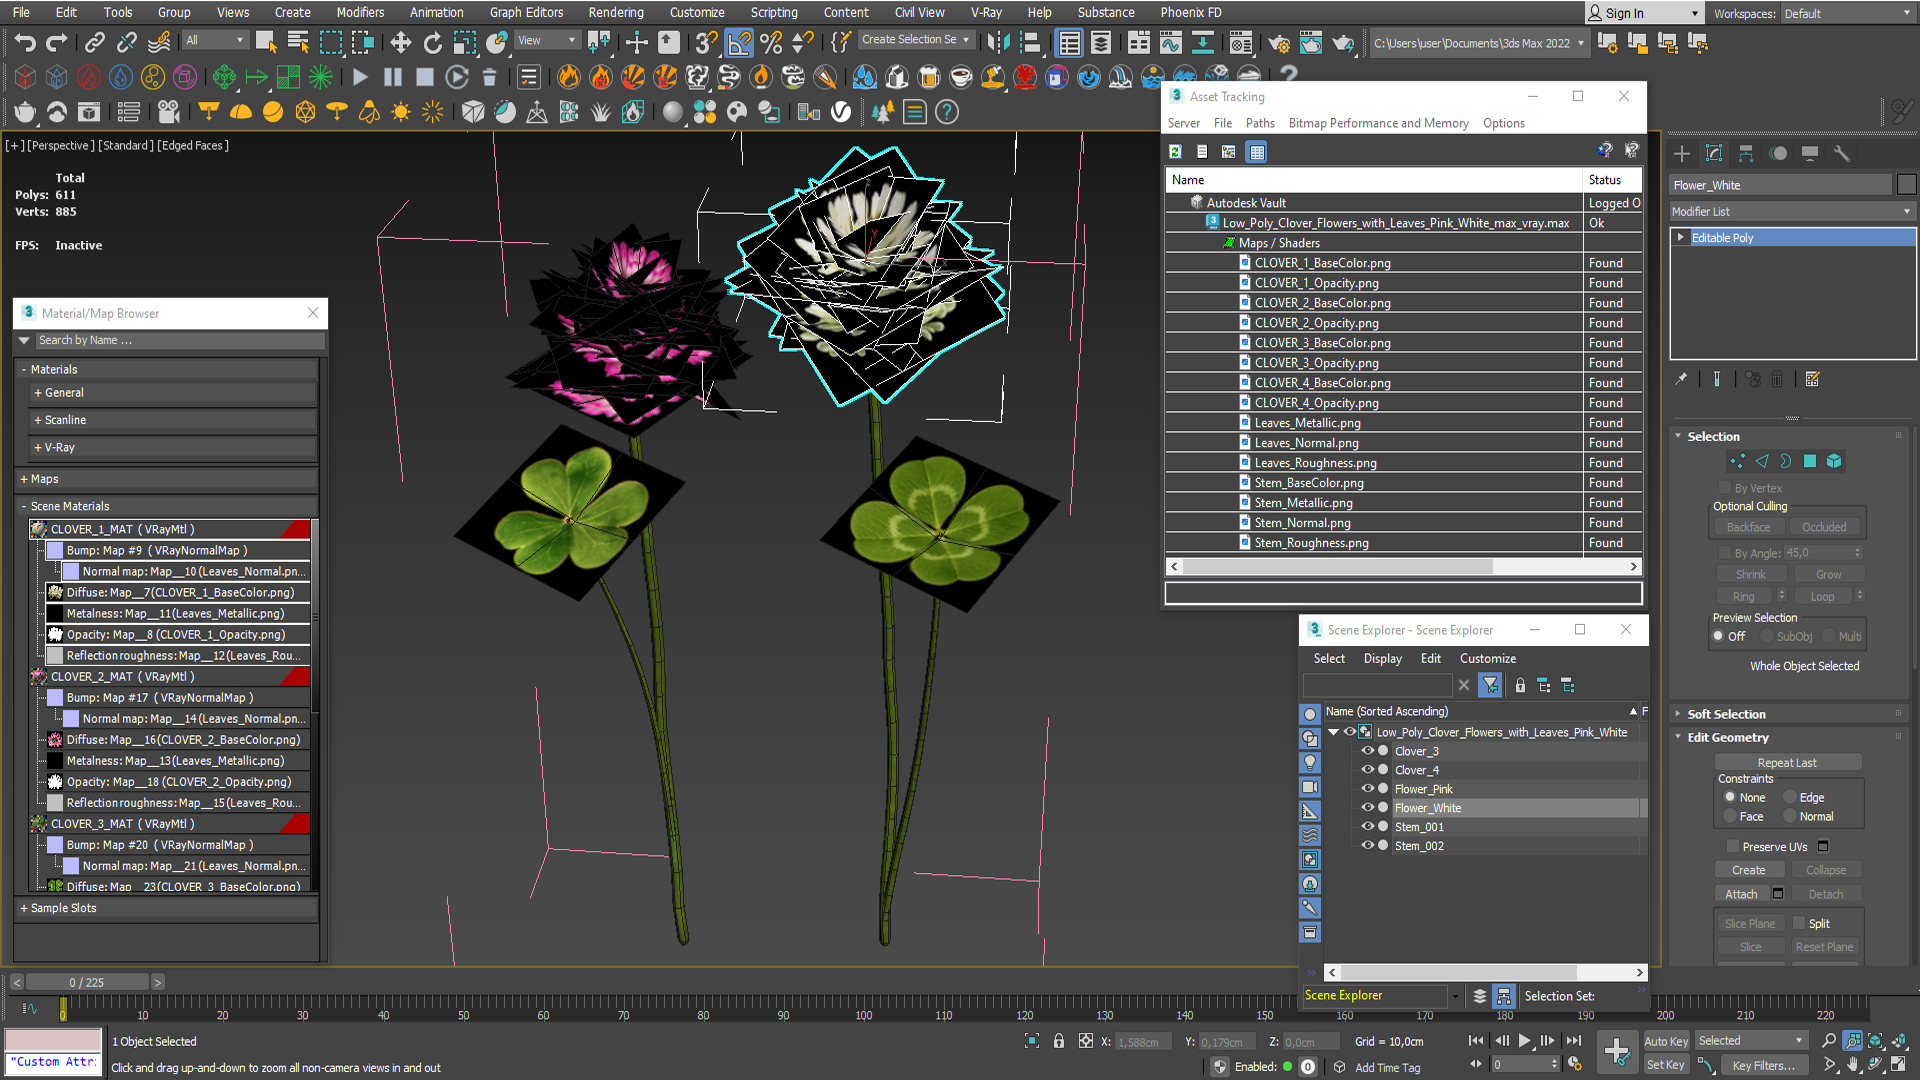Switch to the Create command panel tab
This screenshot has width=1920, height=1080.
click(x=1682, y=153)
